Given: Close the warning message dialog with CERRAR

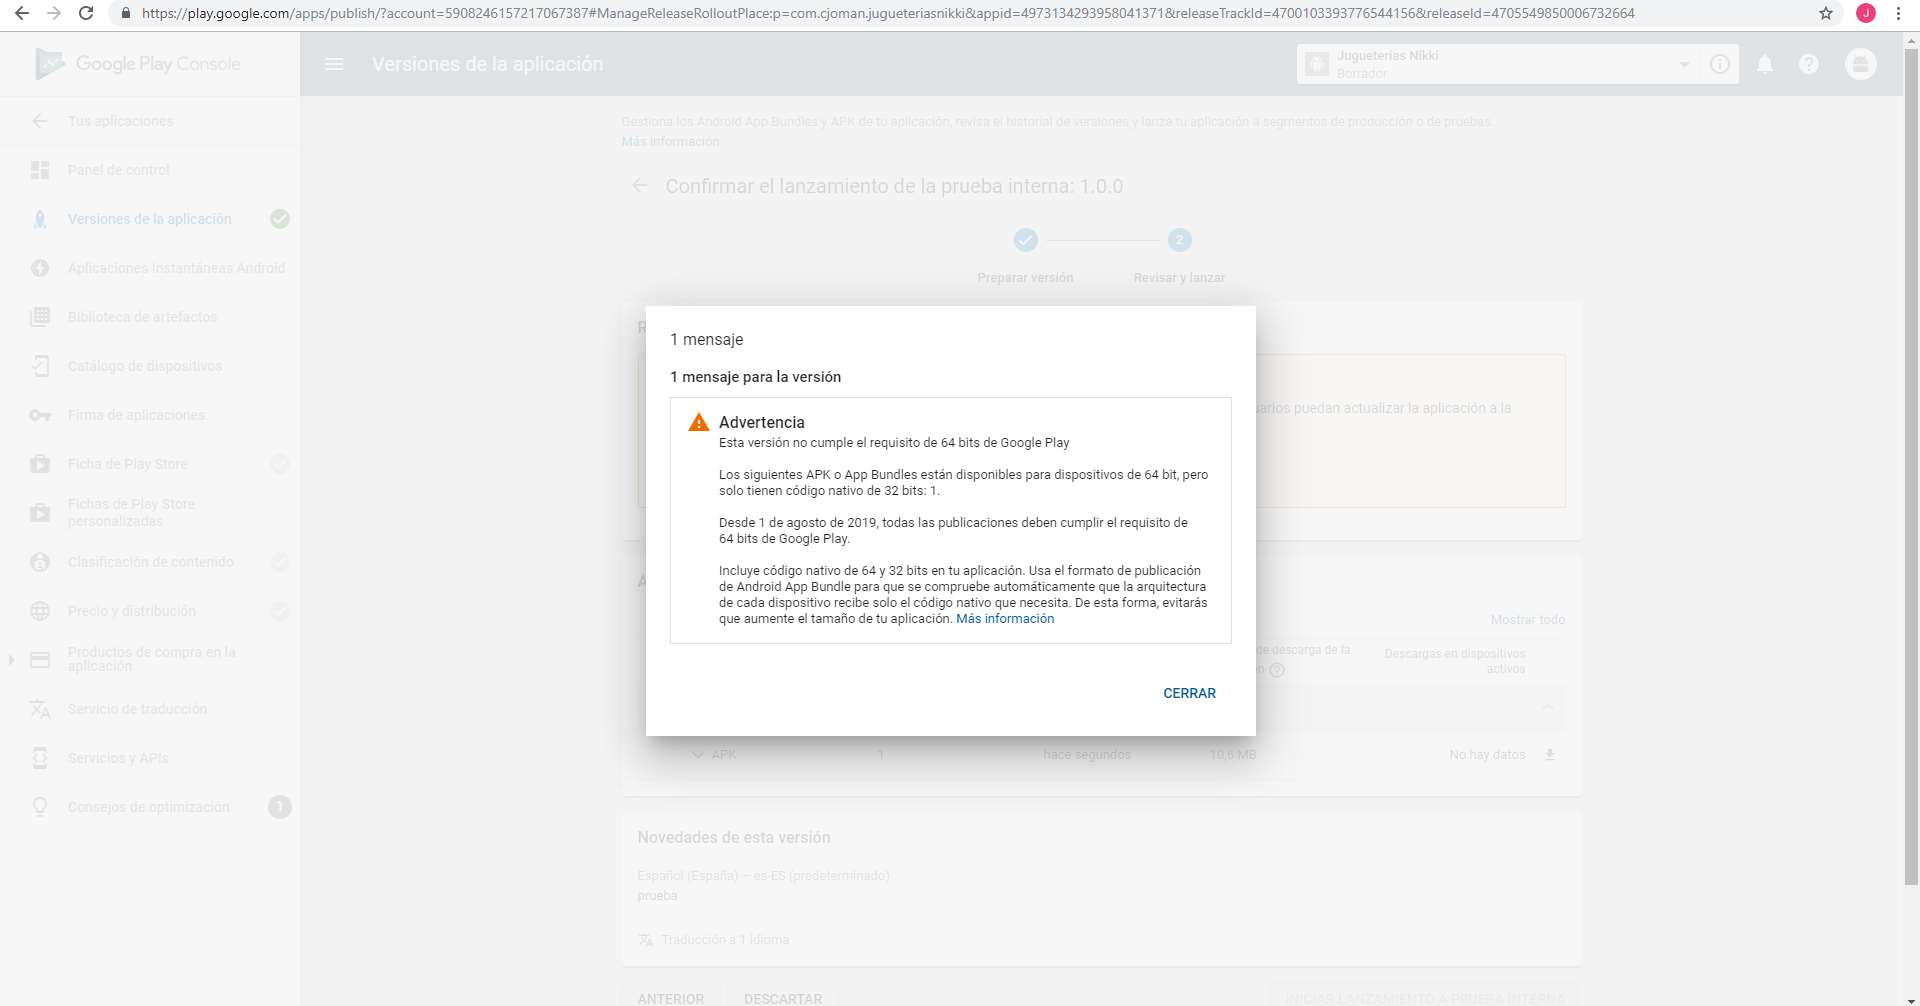Looking at the screenshot, I should pos(1189,693).
